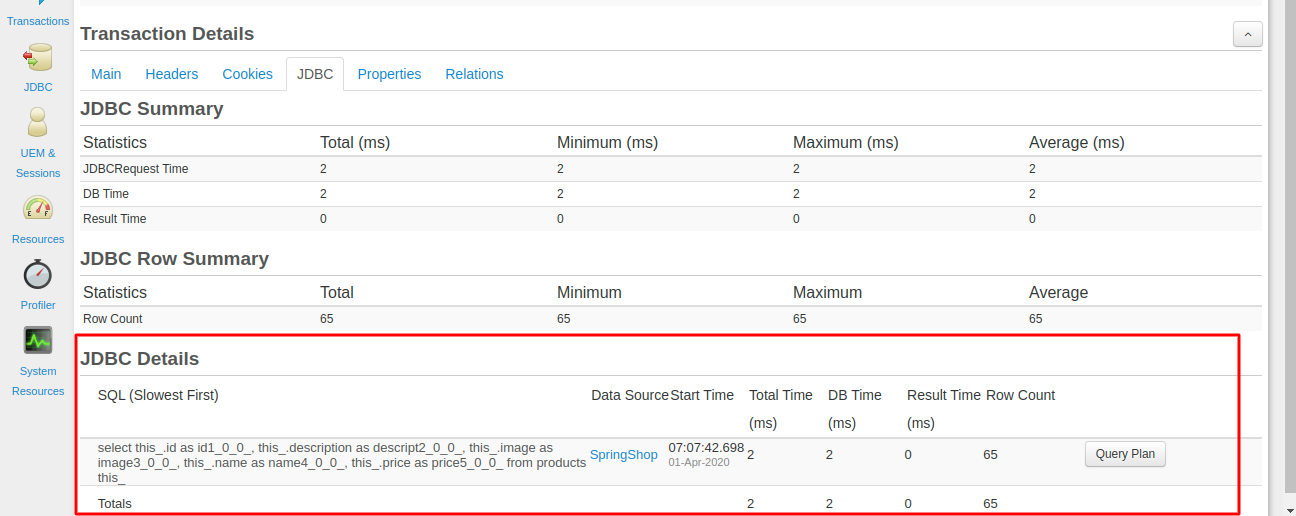This screenshot has width=1296, height=516.
Task: Open the SpringShop data source link
Action: tap(624, 455)
